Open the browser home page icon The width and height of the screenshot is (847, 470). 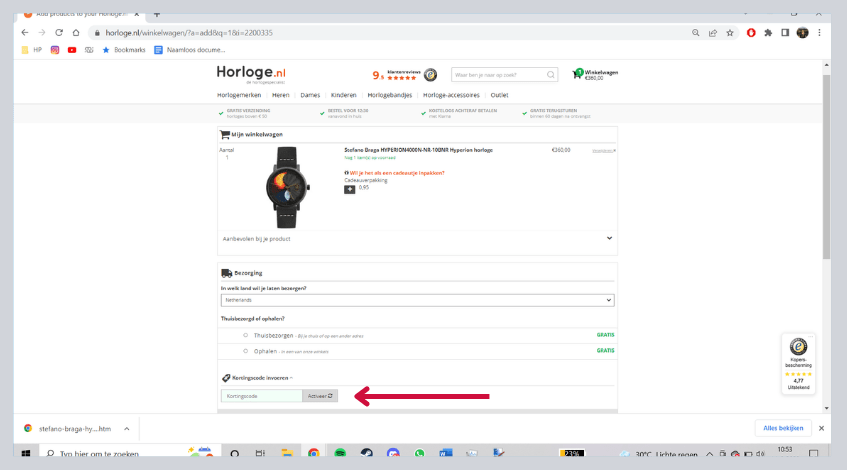click(76, 32)
